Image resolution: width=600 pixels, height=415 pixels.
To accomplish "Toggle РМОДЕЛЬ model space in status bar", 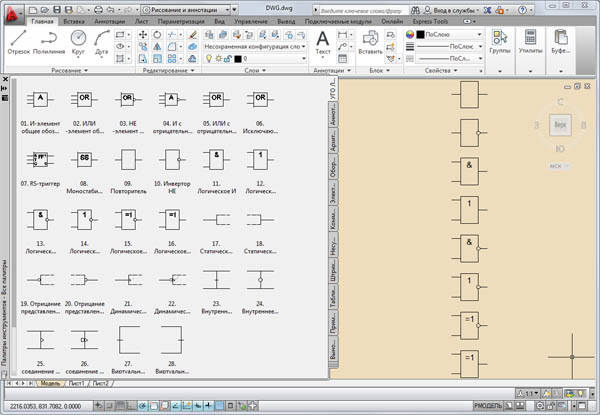I will (487, 406).
